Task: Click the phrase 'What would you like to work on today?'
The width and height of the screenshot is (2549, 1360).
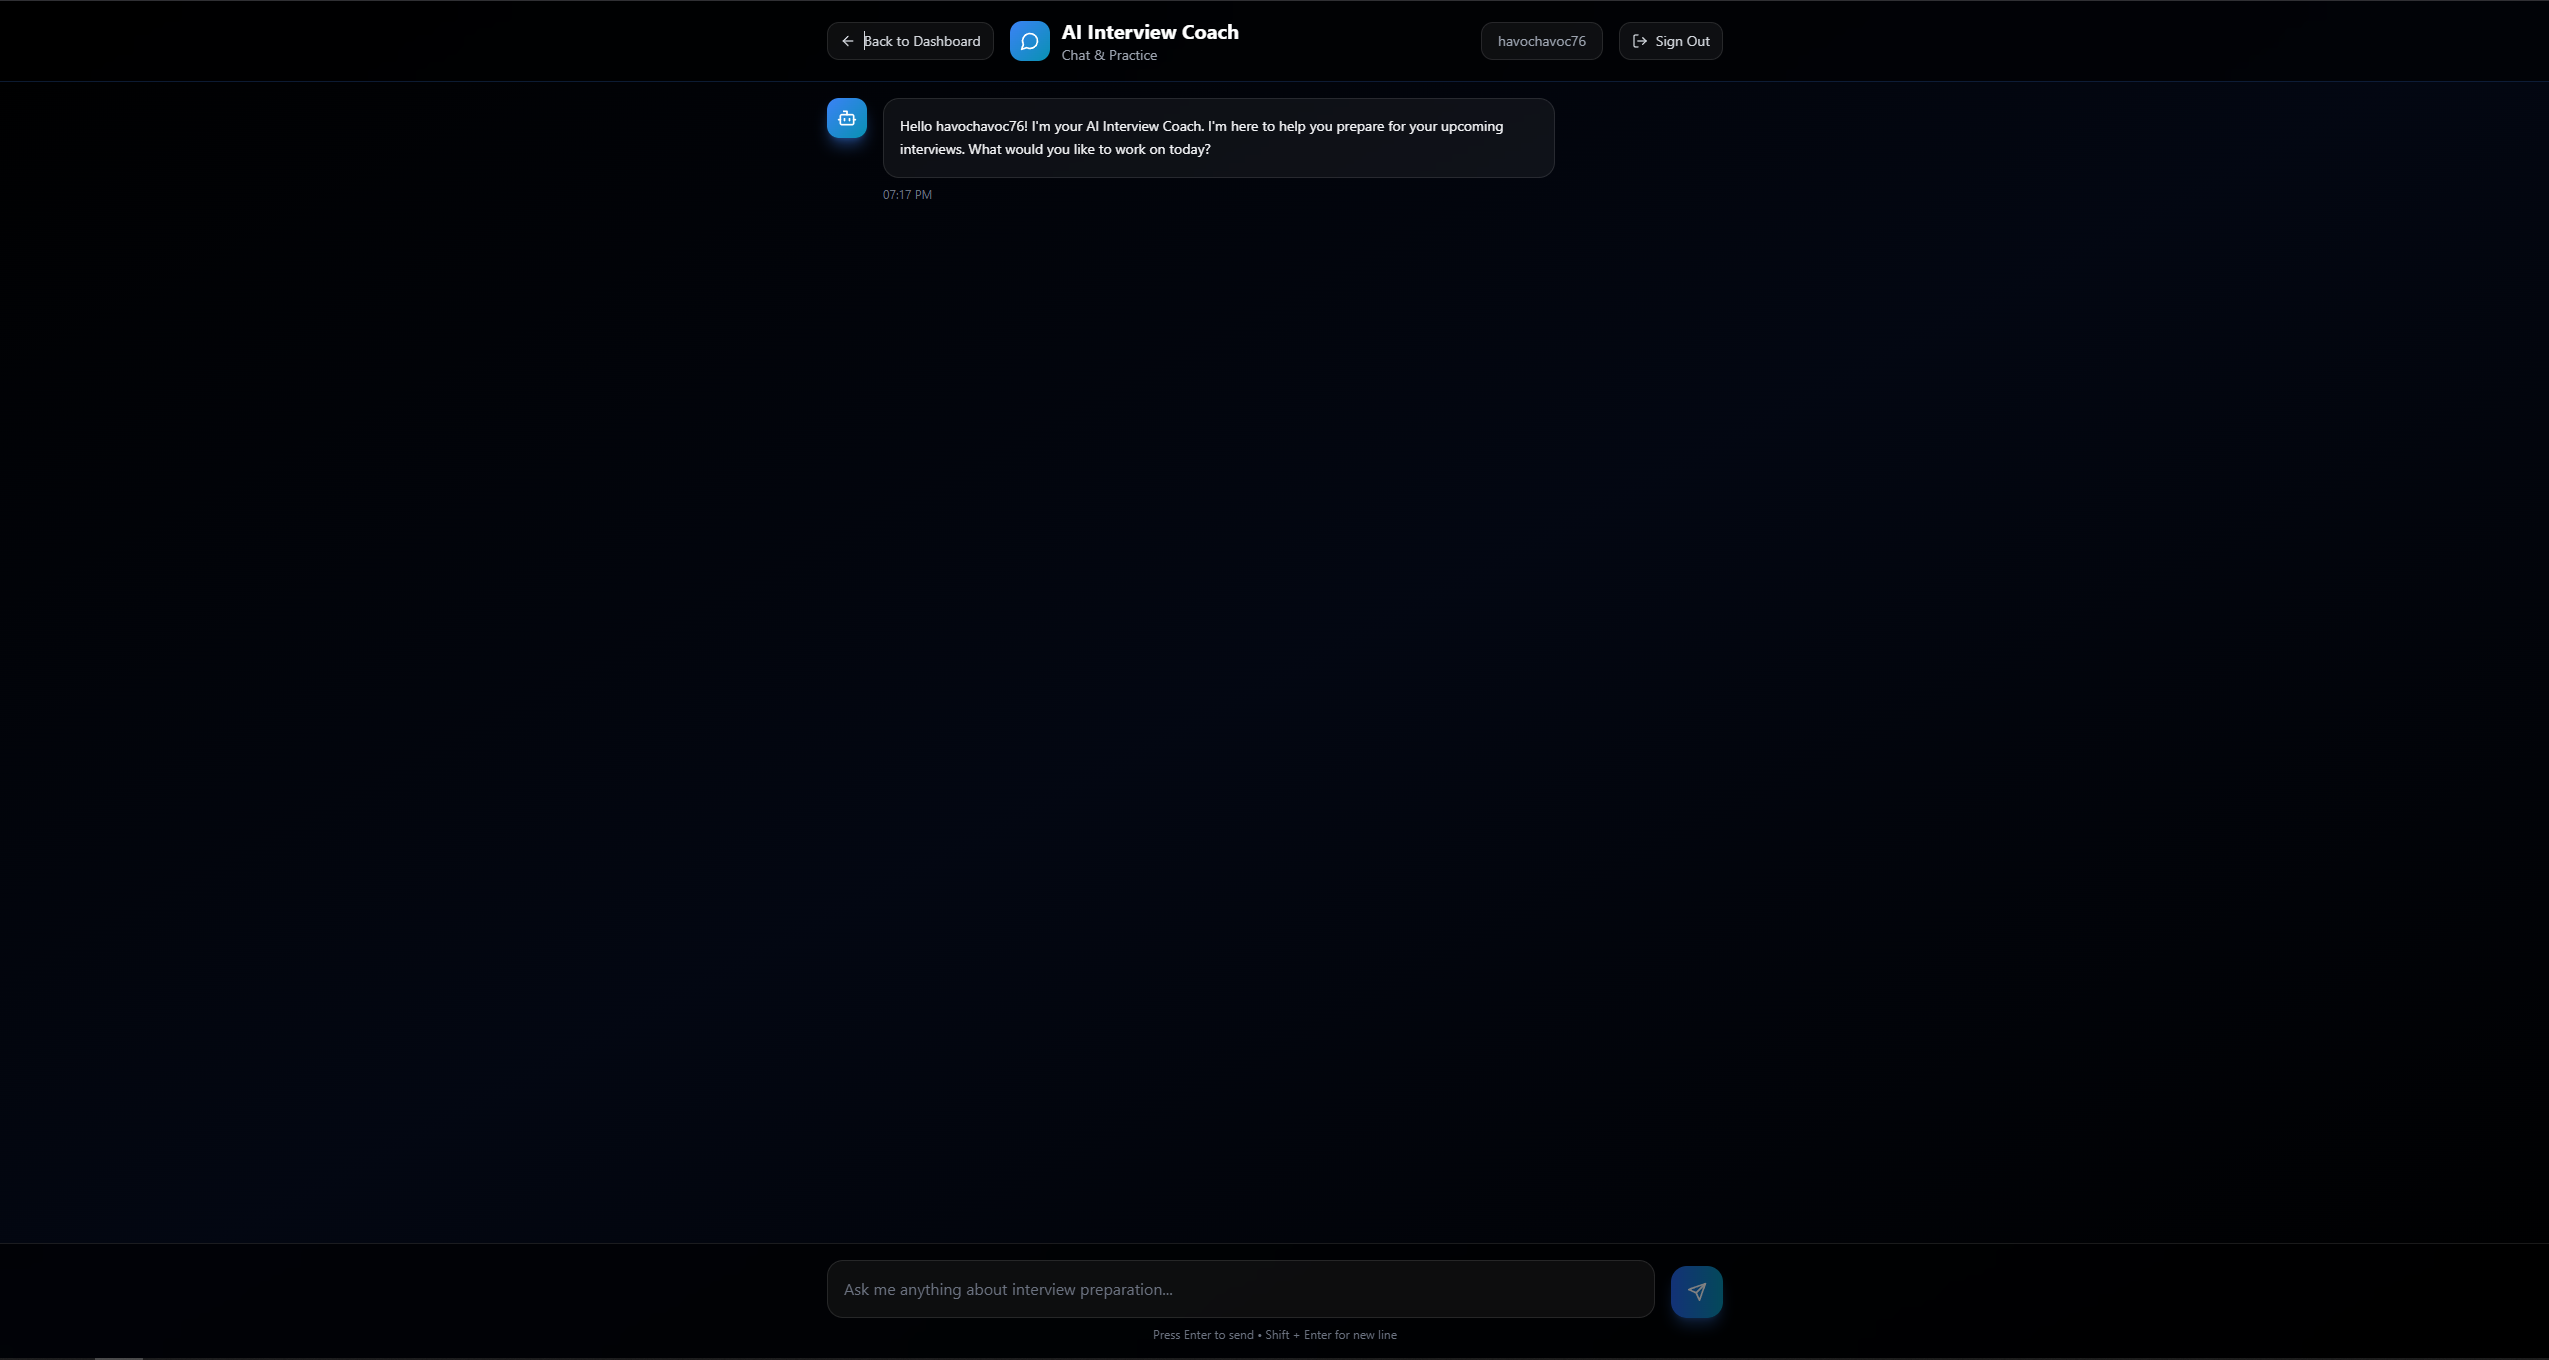Action: pos(1089,149)
